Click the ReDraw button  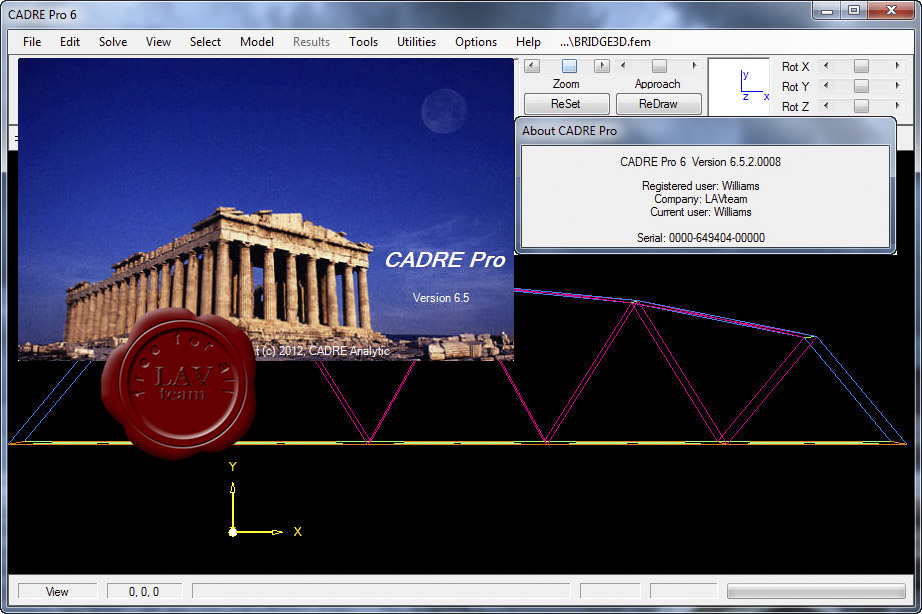click(659, 104)
